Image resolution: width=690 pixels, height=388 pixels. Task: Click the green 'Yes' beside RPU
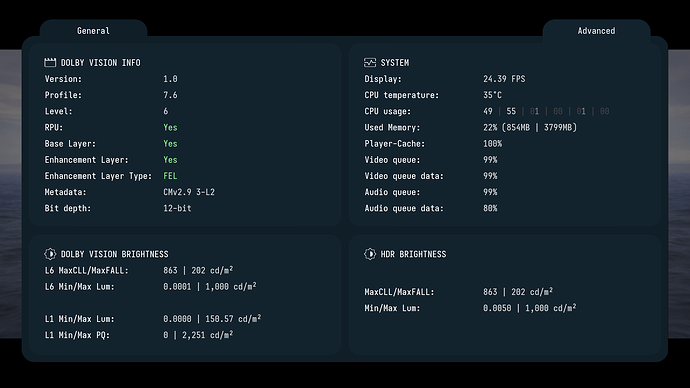click(x=170, y=128)
